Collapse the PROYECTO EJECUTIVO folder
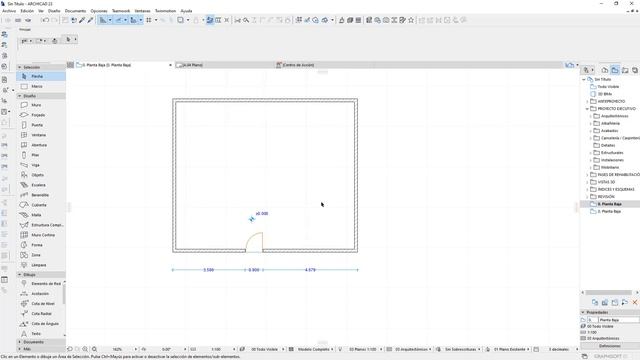 587,109
